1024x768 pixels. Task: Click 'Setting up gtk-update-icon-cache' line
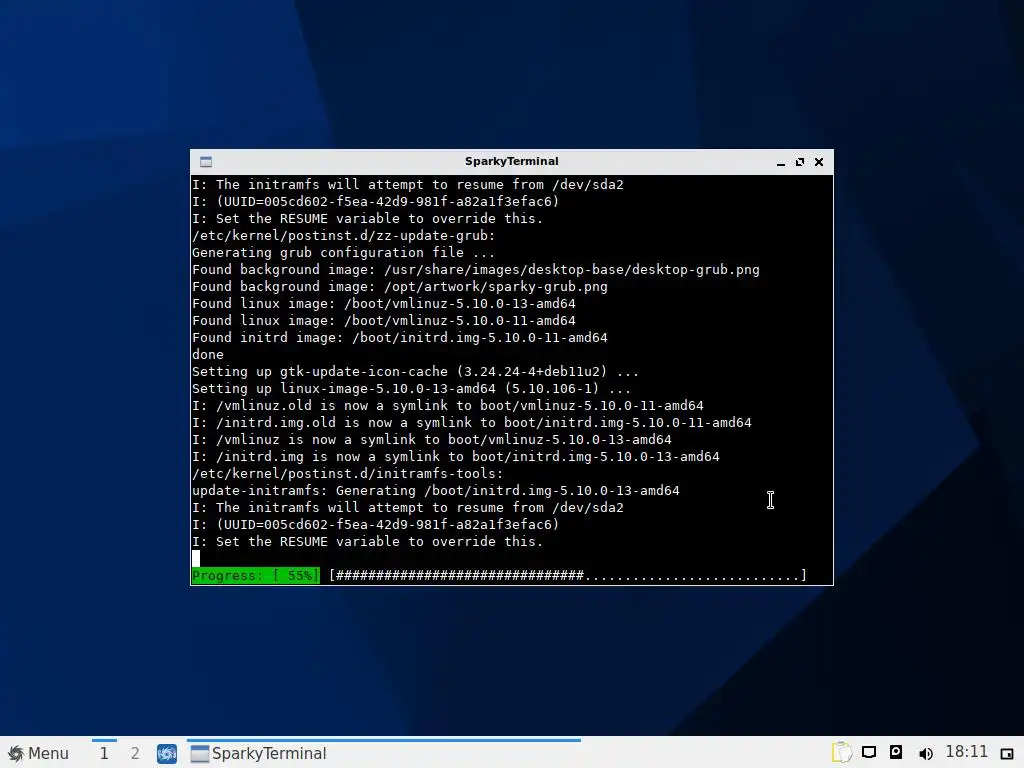pos(415,372)
